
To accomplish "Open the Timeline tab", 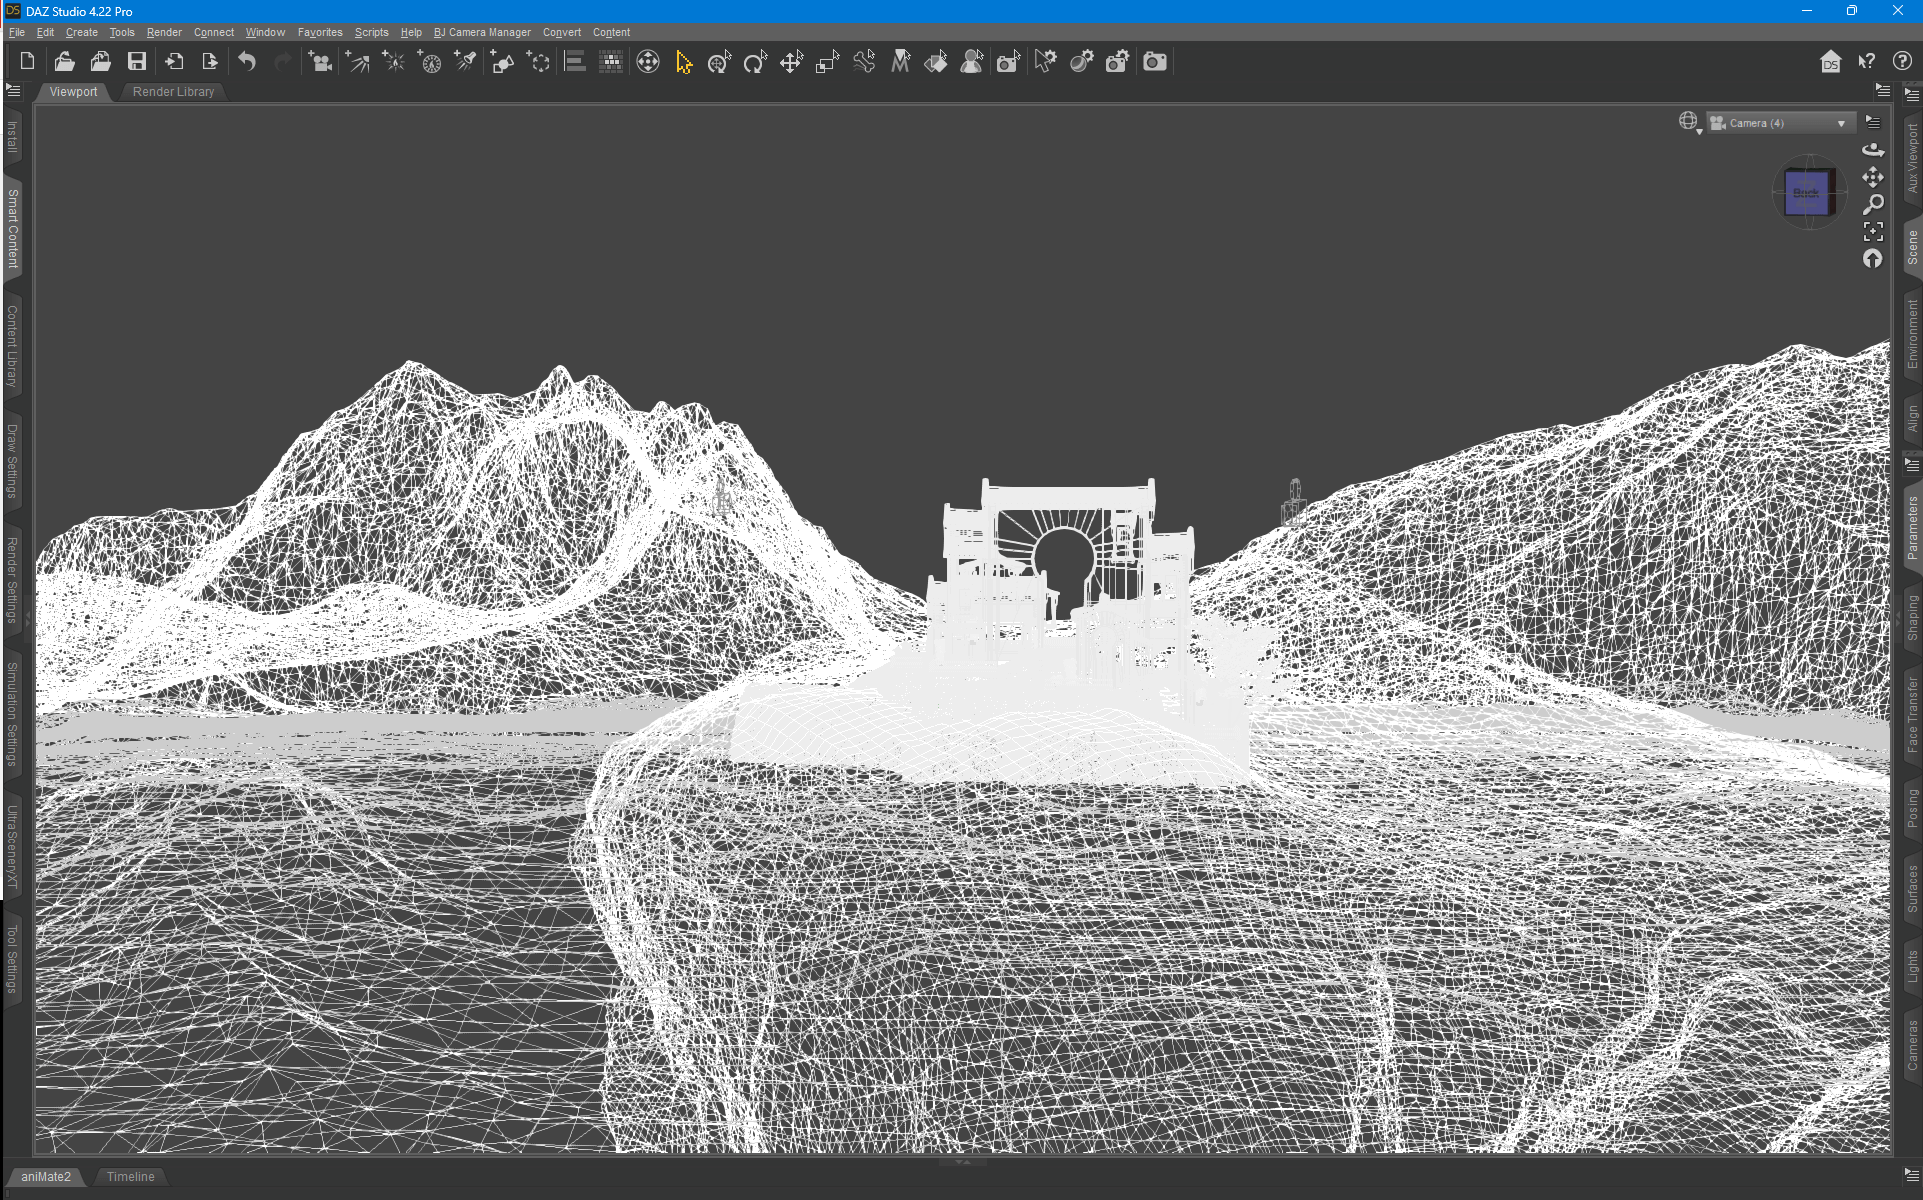I will (x=131, y=1177).
